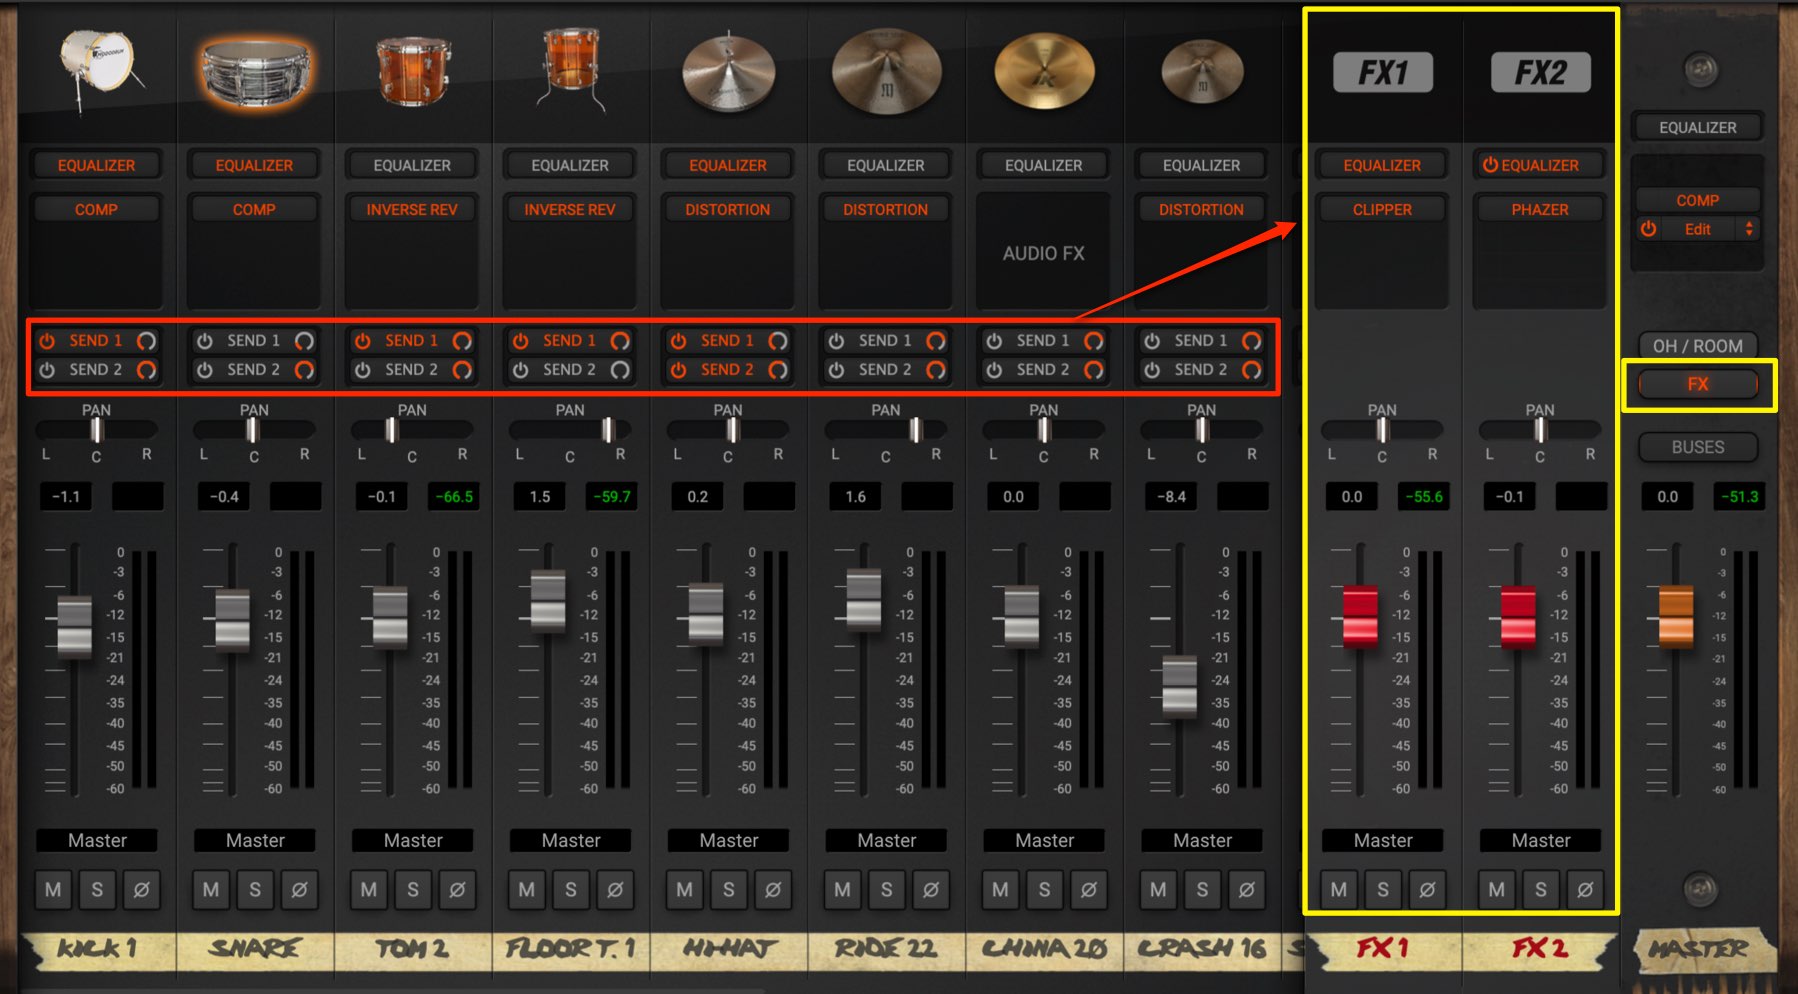
Task: Click the FX2 red volume fader
Action: pyautogui.click(x=1518, y=616)
